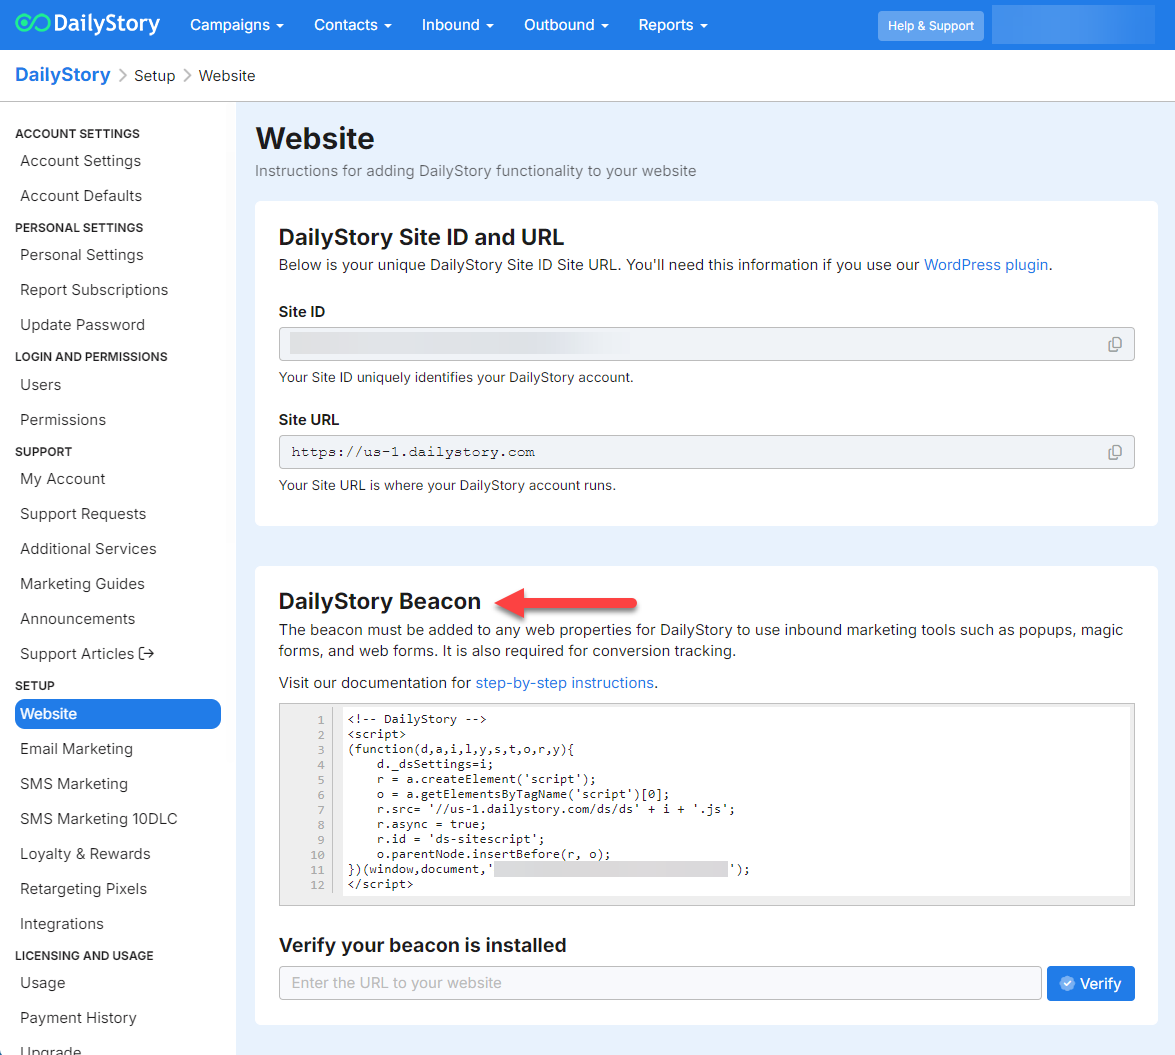Click the "<!-- DailyStory -->" code line
This screenshot has width=1175, height=1055.
coord(417,719)
